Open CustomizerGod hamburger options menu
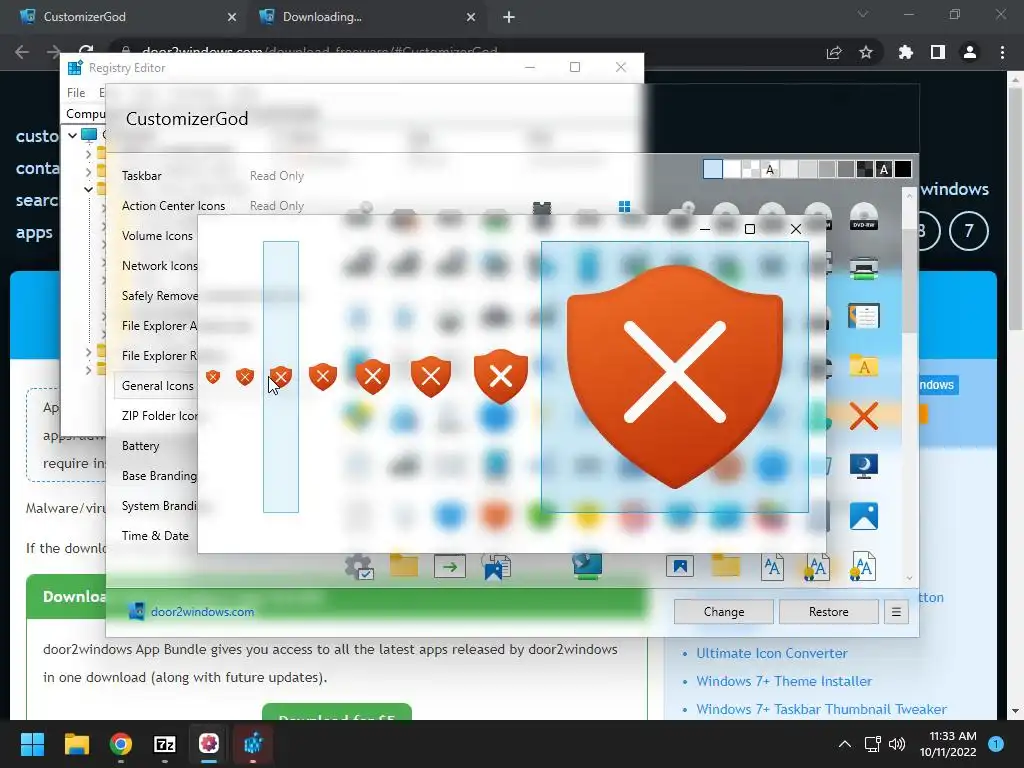1024x768 pixels. pos(896,612)
